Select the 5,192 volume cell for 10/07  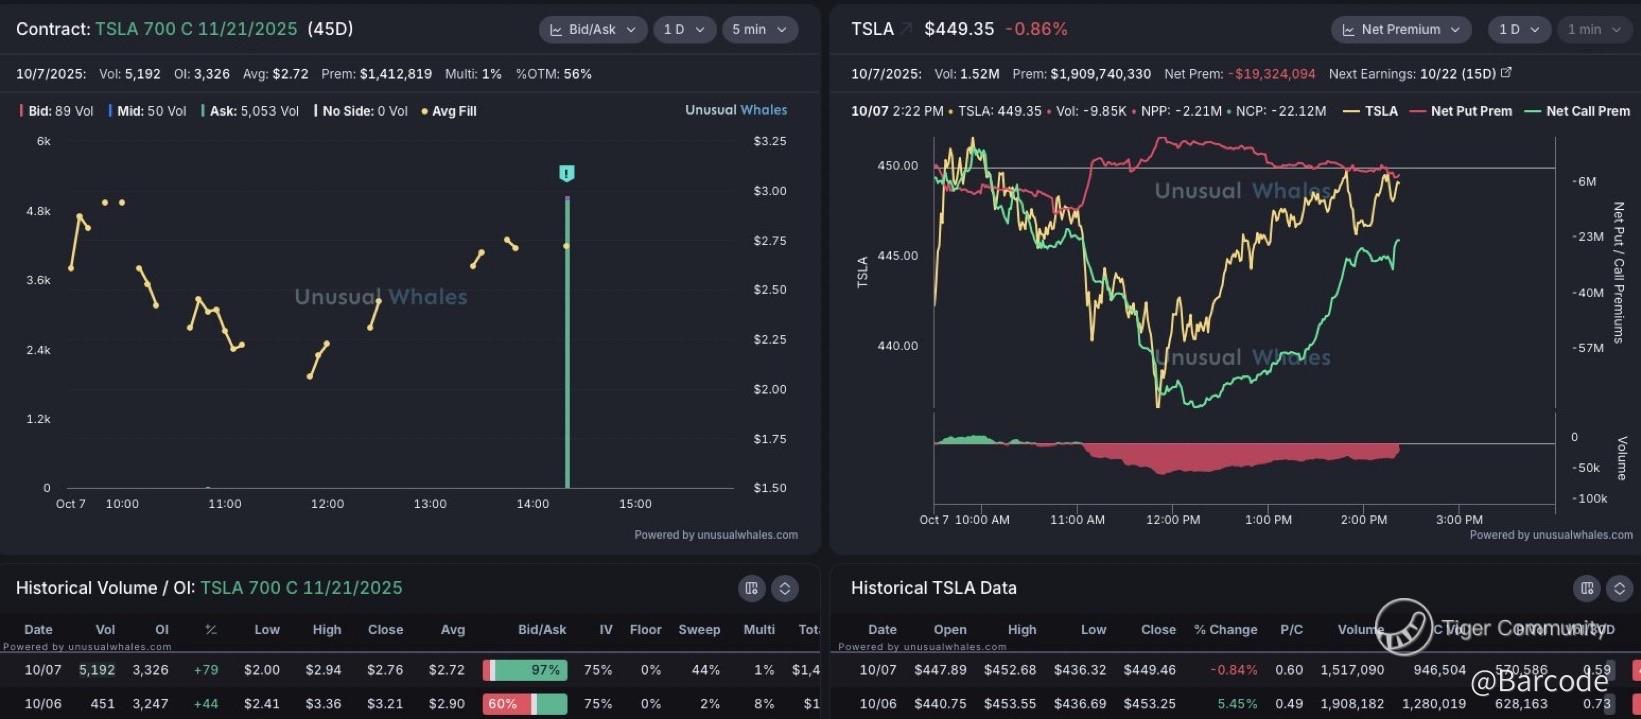pyautogui.click(x=97, y=670)
